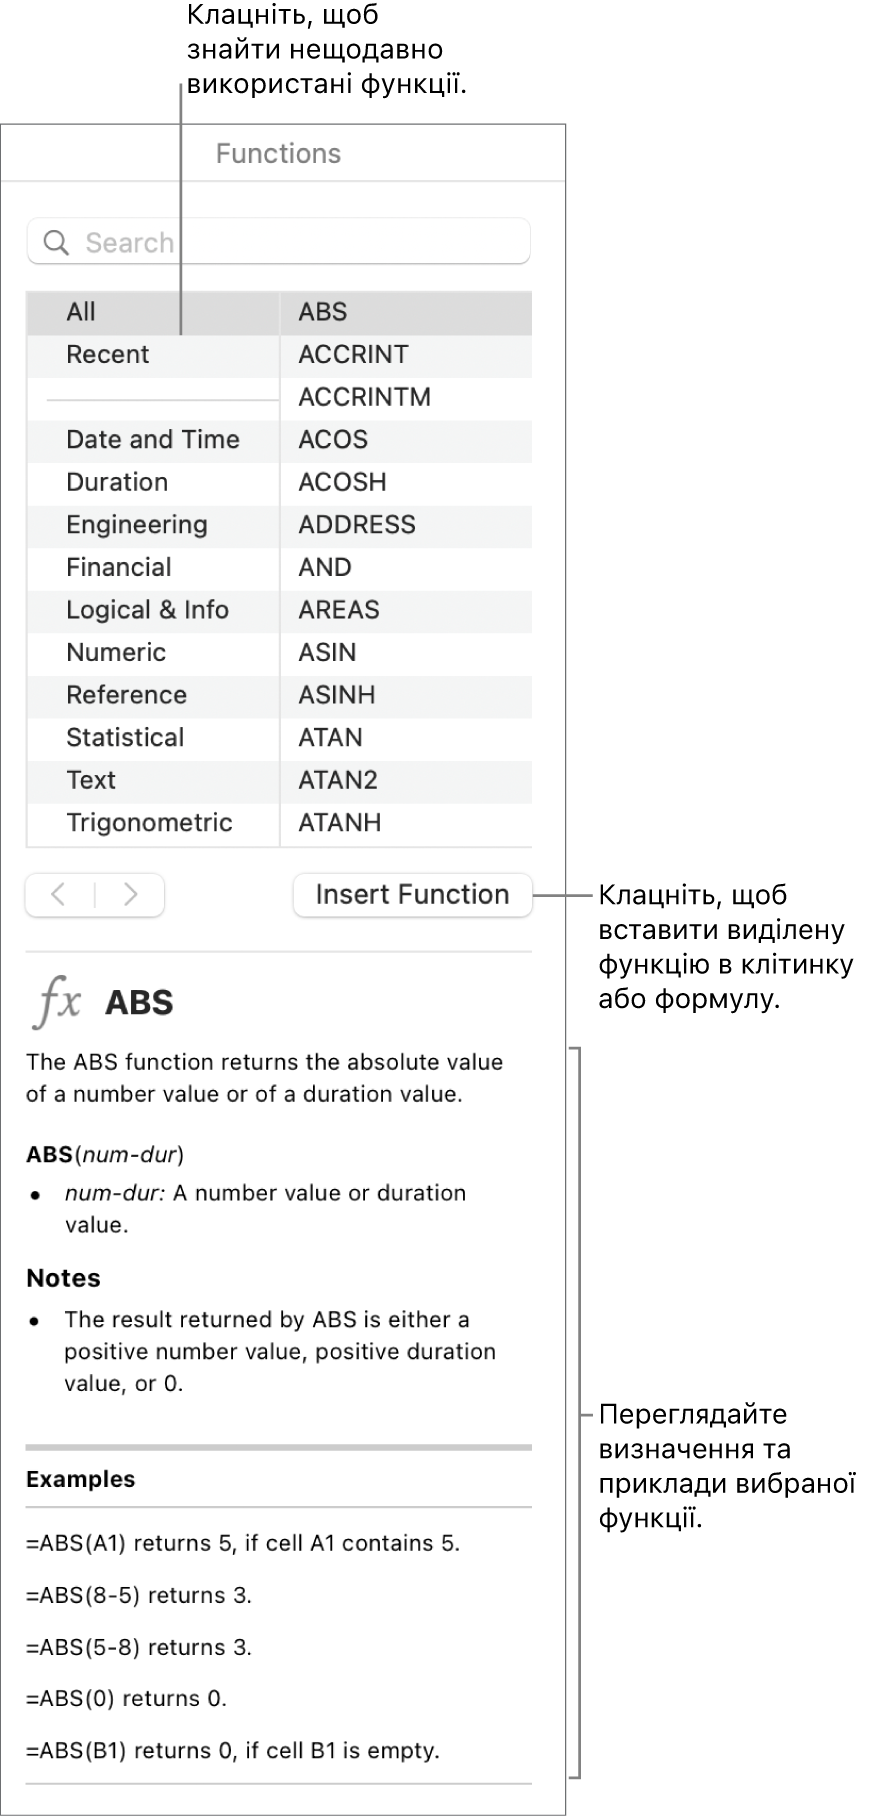Click the forward arrow navigation button
Image resolution: width=870 pixels, height=1817 pixels.
pos(130,895)
